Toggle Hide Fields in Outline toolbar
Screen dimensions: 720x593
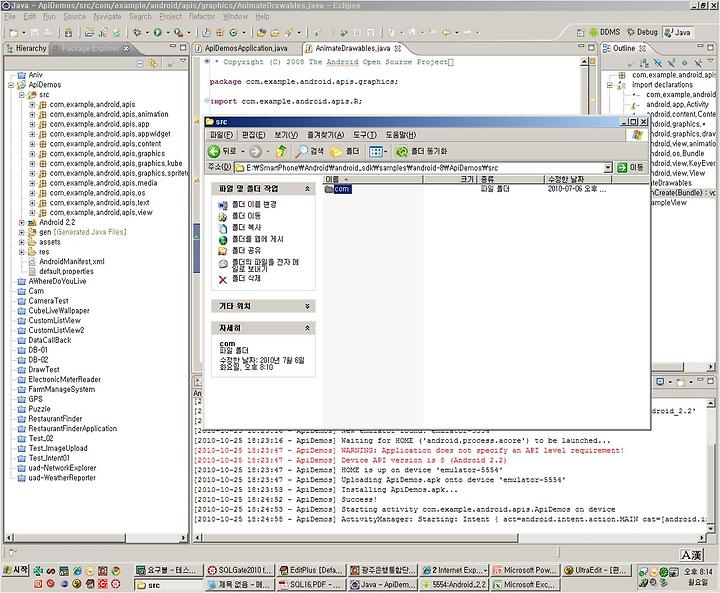point(658,62)
